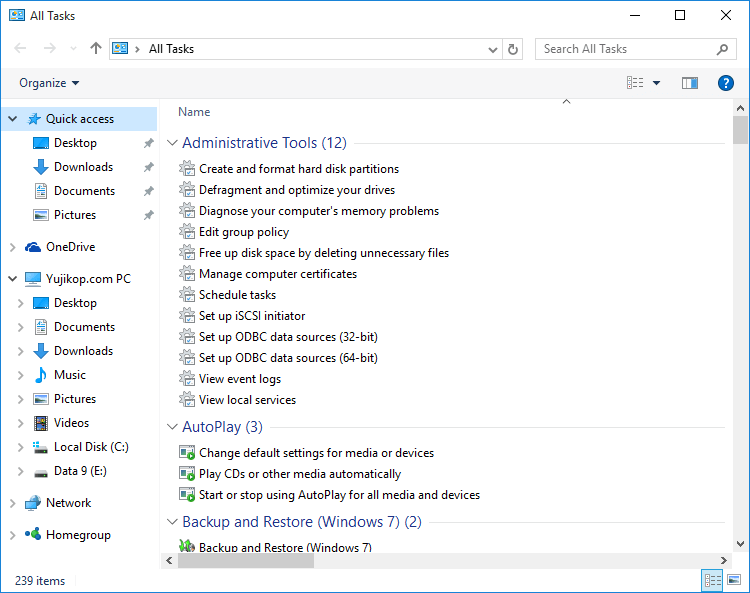Open Create and format hard disk partitions
Image resolution: width=750 pixels, height=593 pixels.
299,169
